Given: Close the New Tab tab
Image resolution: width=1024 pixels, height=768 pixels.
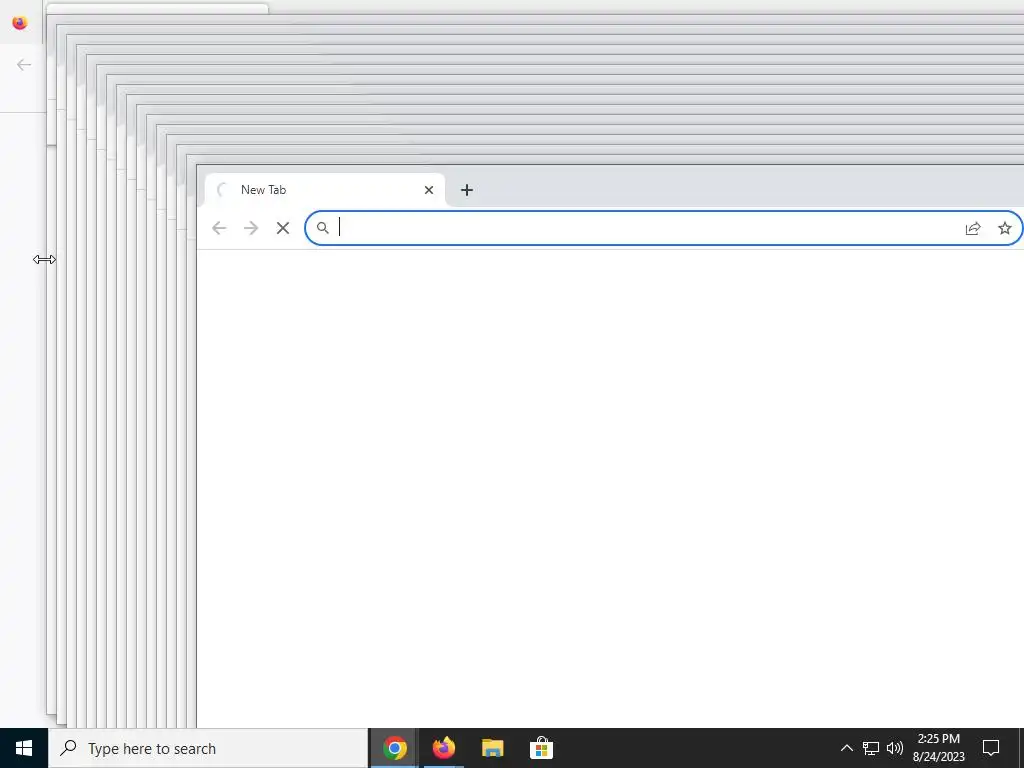Looking at the screenshot, I should coord(428,190).
